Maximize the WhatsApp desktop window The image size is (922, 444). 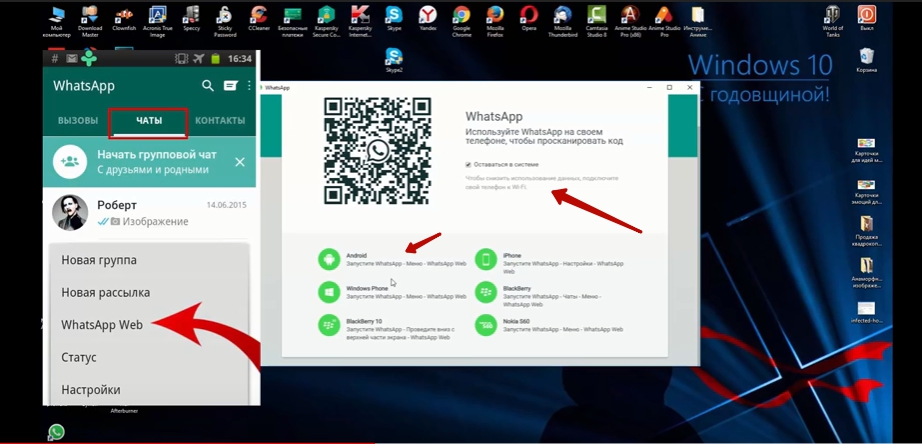[x=669, y=88]
